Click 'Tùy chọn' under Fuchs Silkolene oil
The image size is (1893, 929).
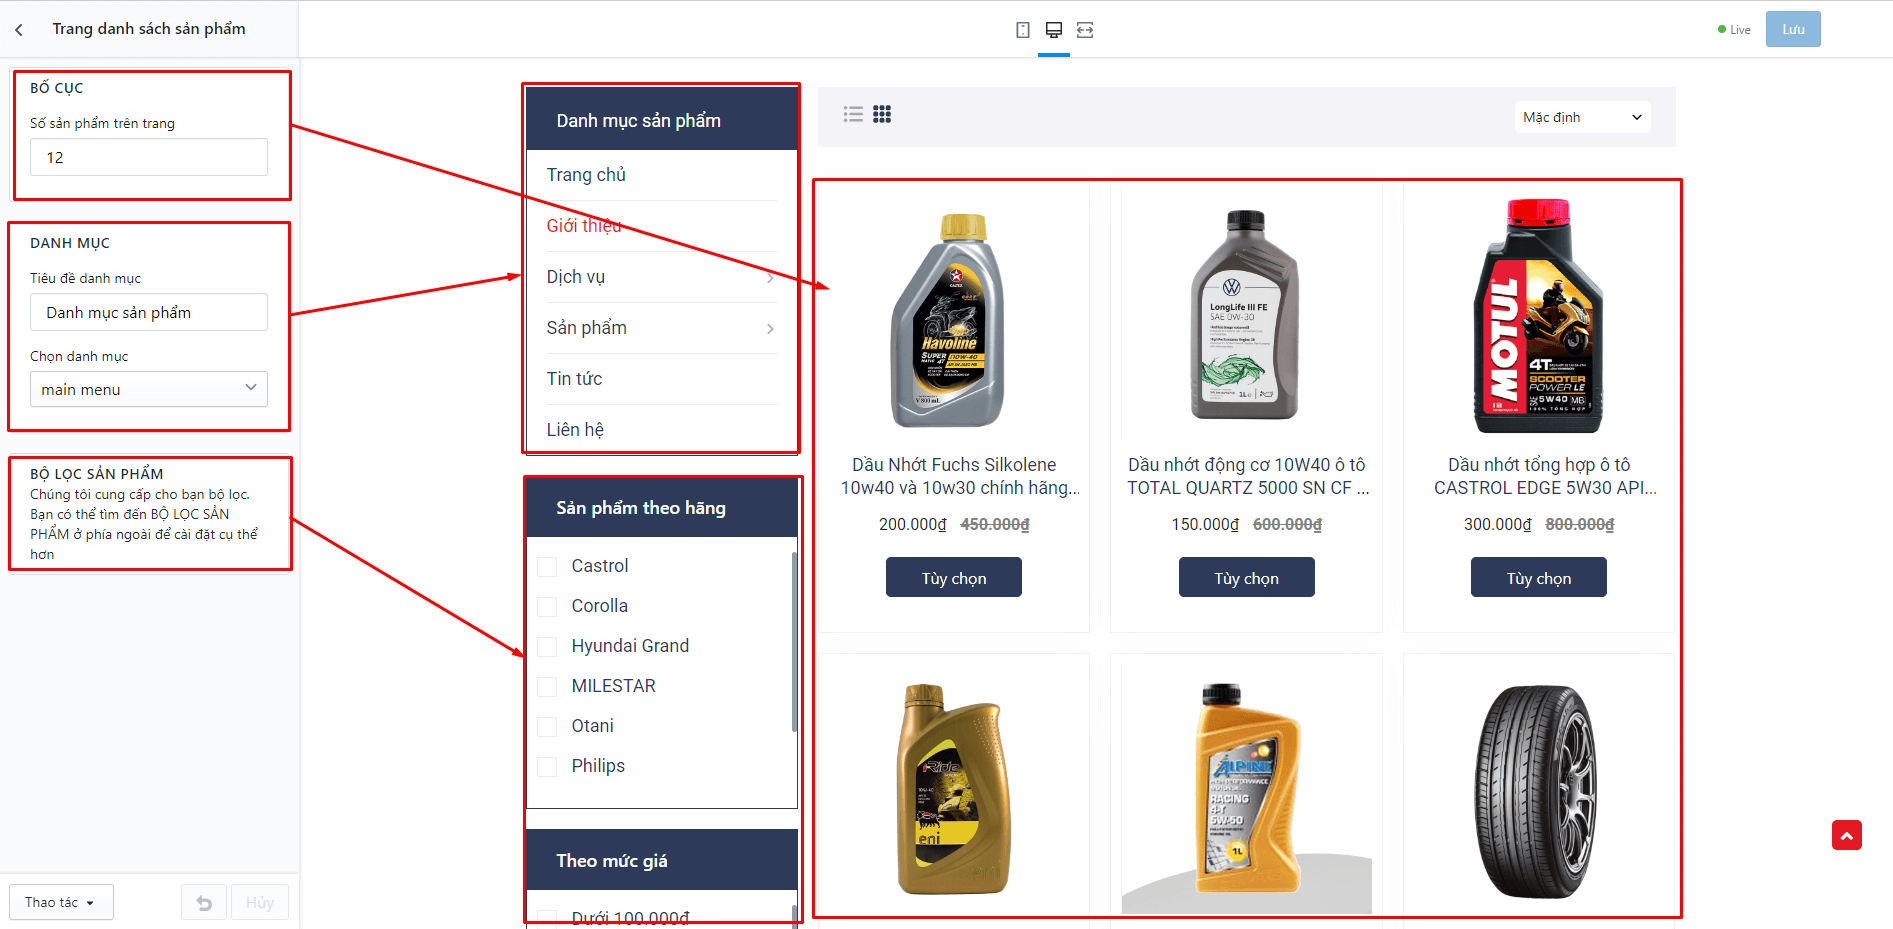coord(954,577)
